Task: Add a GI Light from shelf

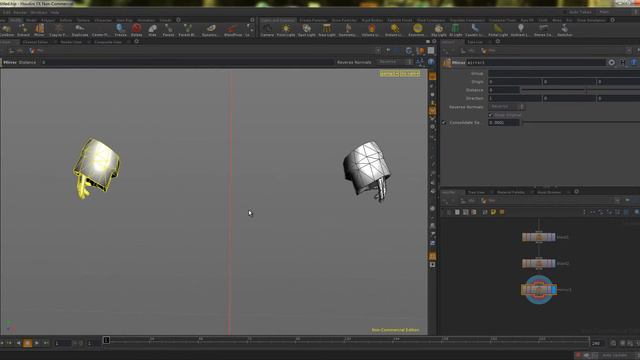Action: tap(455, 30)
